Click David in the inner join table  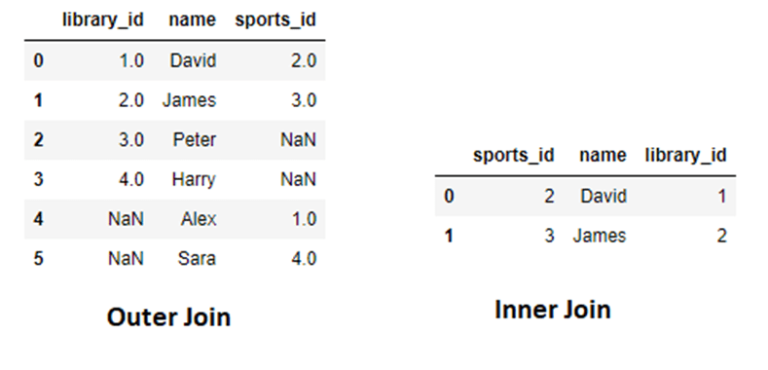click(x=603, y=196)
